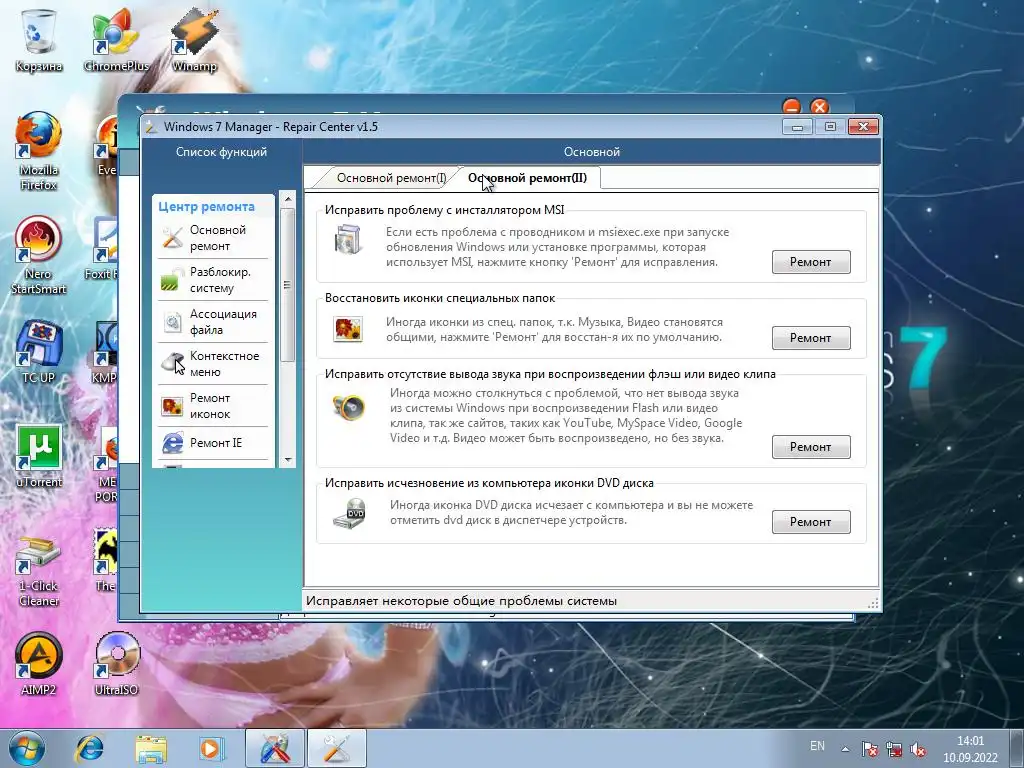Minimize the background Windows 7 Manager window

point(792,106)
